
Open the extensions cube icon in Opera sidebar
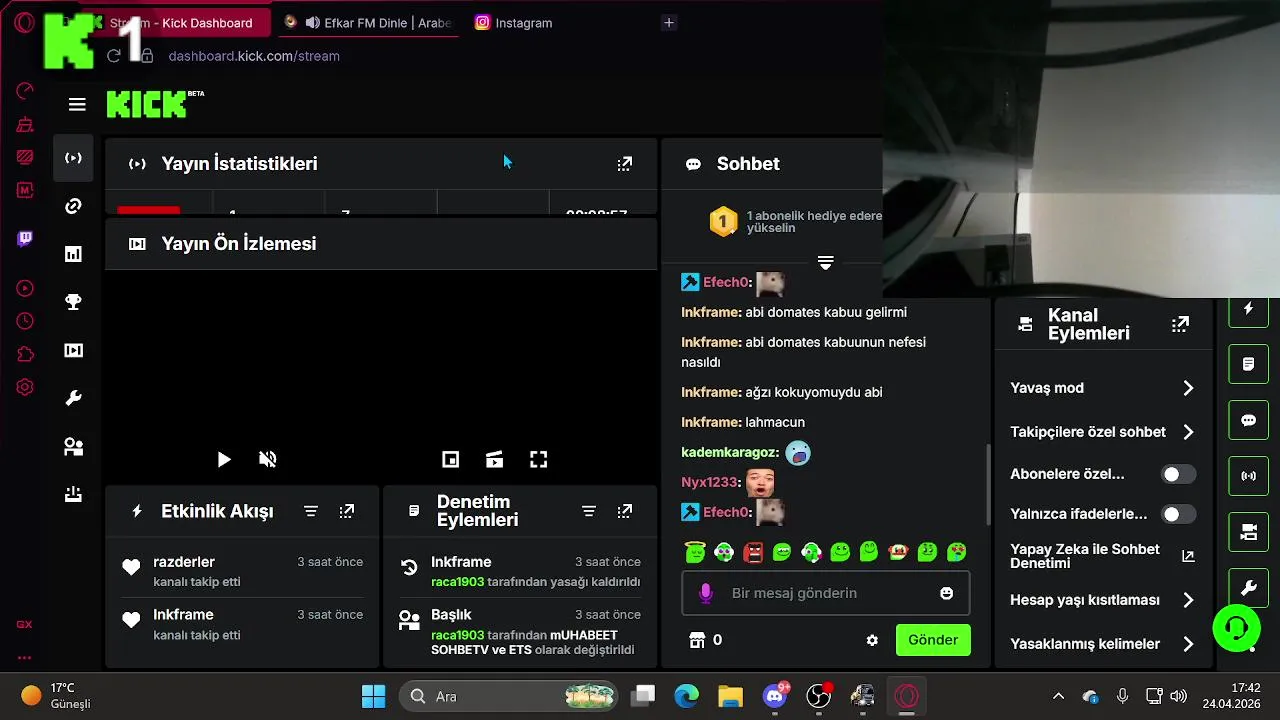point(25,354)
